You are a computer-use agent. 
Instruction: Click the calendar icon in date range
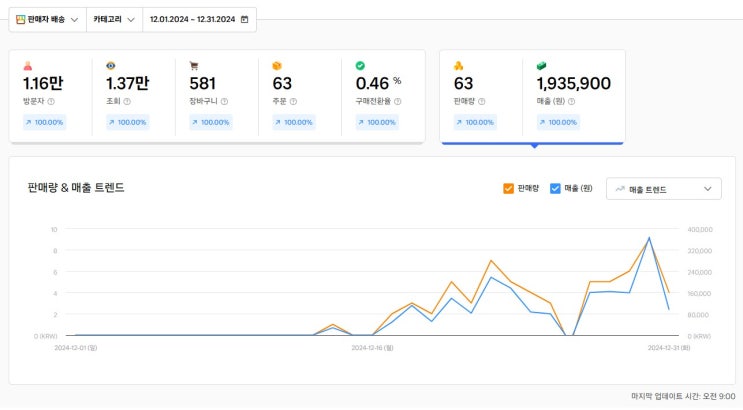(245, 19)
